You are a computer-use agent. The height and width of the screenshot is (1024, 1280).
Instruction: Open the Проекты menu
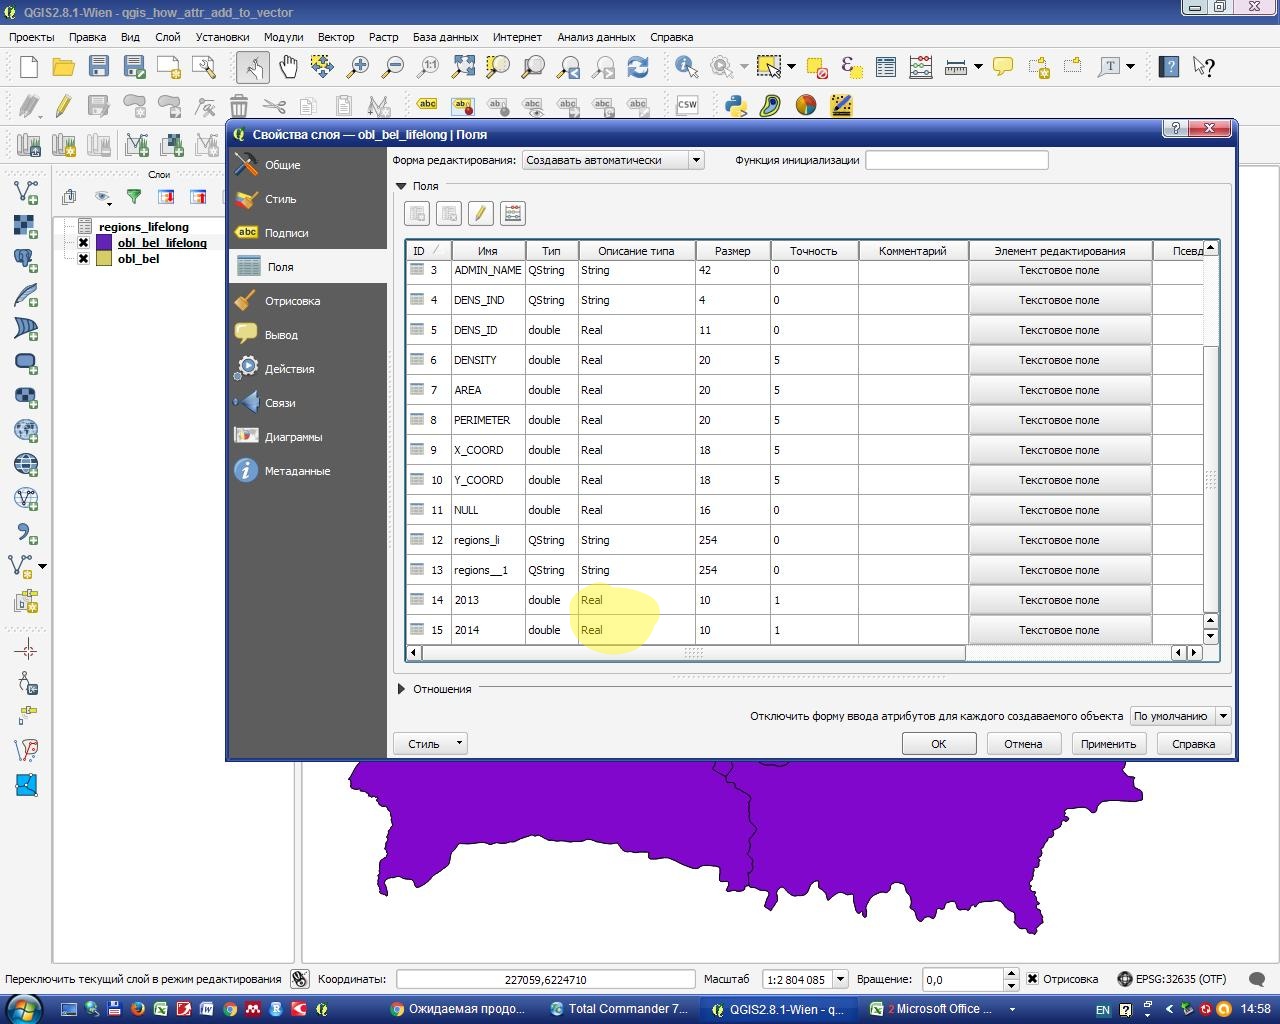(32, 37)
